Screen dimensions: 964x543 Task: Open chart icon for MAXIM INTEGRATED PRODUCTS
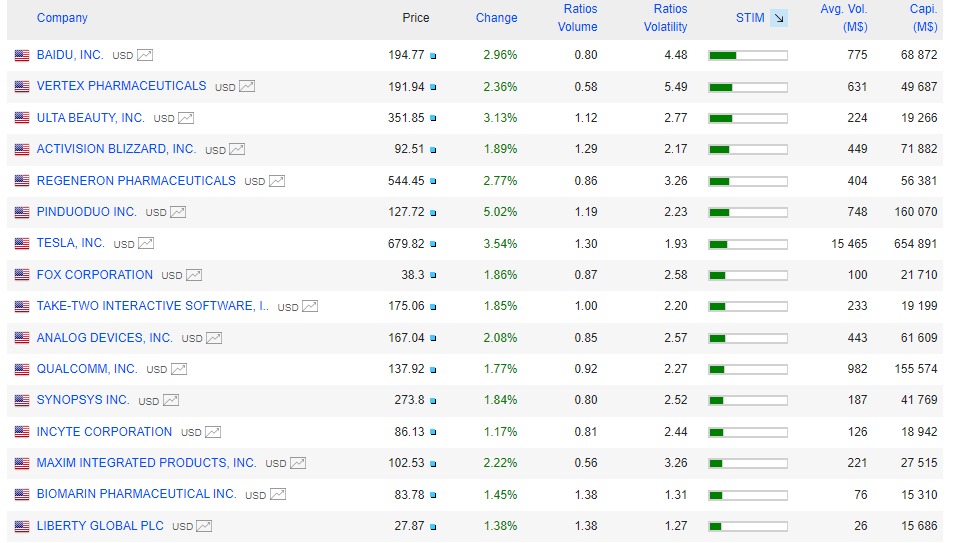(298, 463)
